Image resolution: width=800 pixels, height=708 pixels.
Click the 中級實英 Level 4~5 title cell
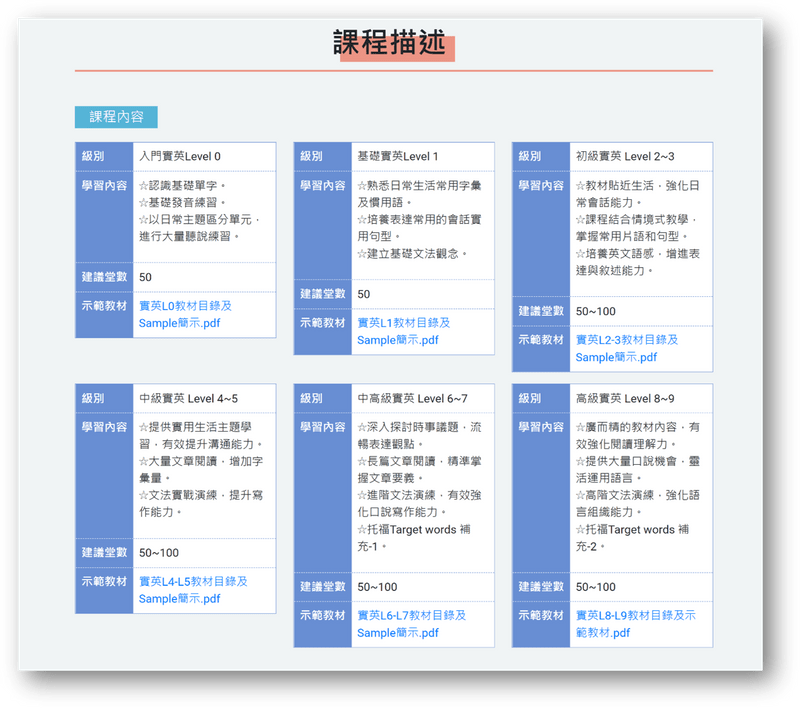(188, 398)
